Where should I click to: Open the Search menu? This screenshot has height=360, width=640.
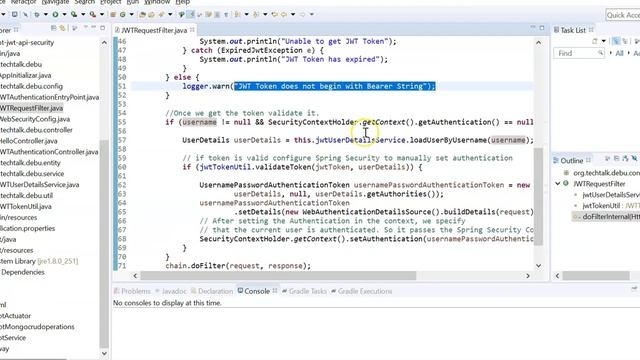pos(84,2)
